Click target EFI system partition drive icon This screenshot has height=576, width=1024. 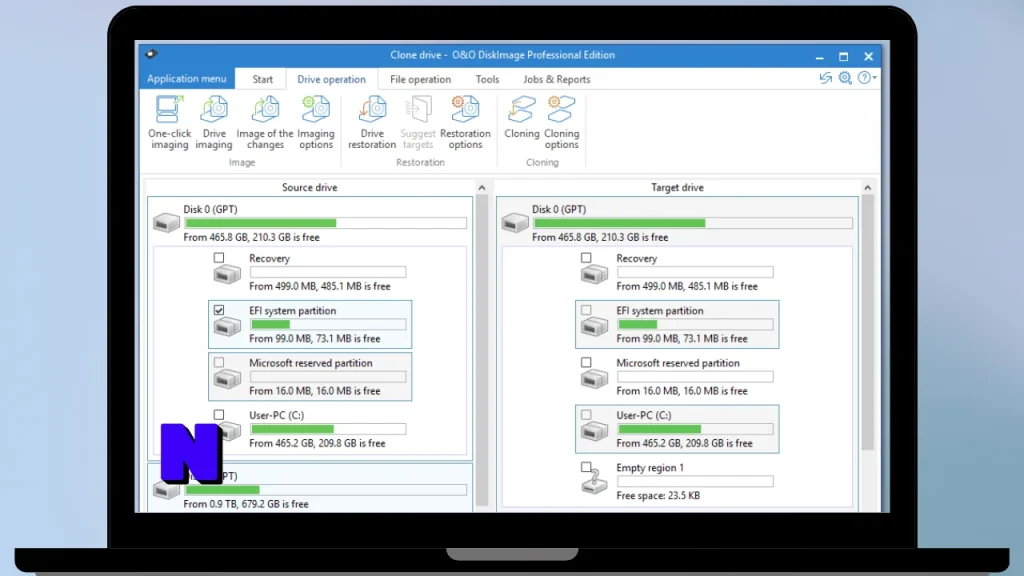pyautogui.click(x=594, y=326)
